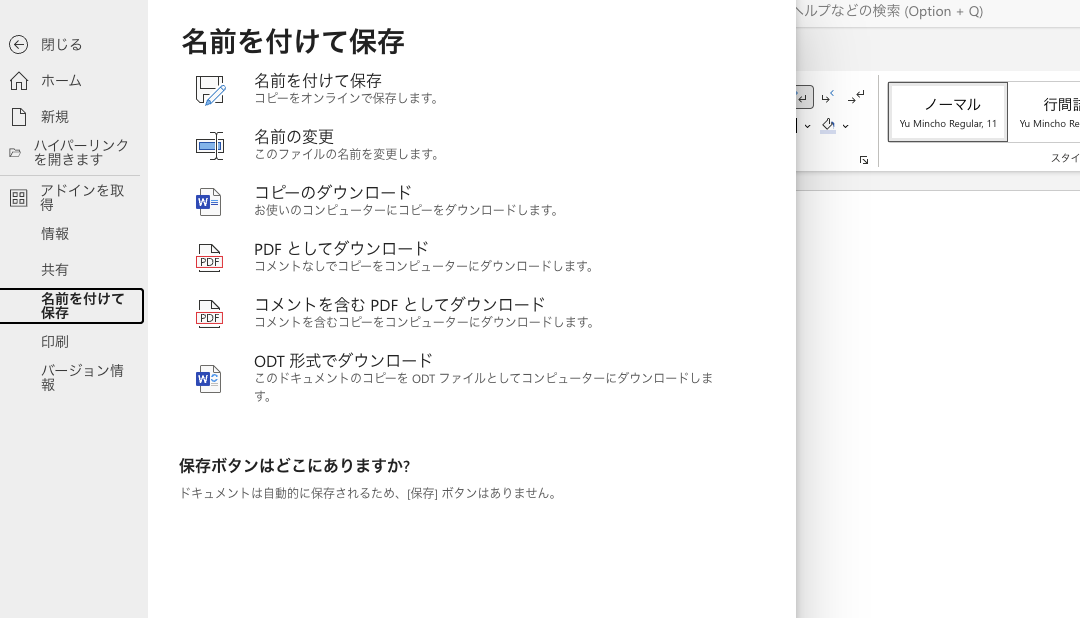The width and height of the screenshot is (1080, 618).
Task: Select 新規 in the backstage sidebar
Action: 55,117
